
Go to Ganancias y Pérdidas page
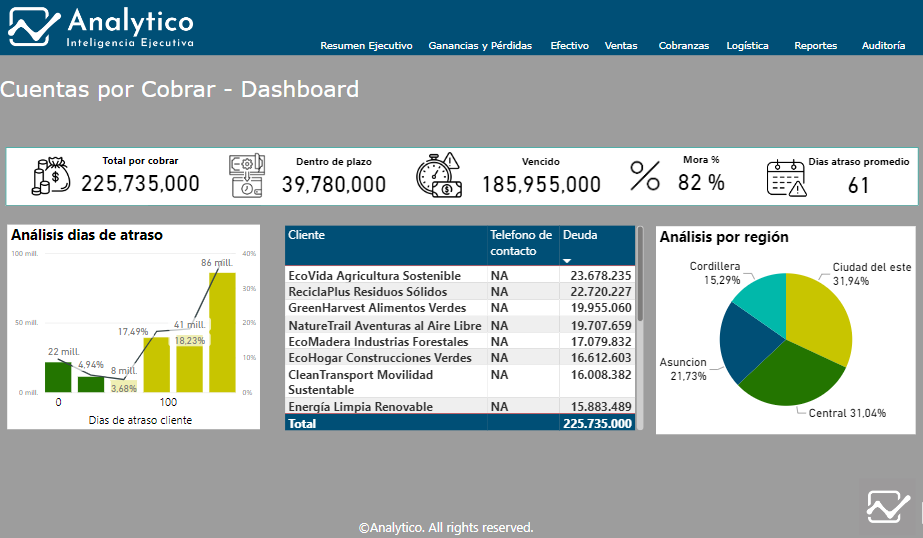pos(480,45)
